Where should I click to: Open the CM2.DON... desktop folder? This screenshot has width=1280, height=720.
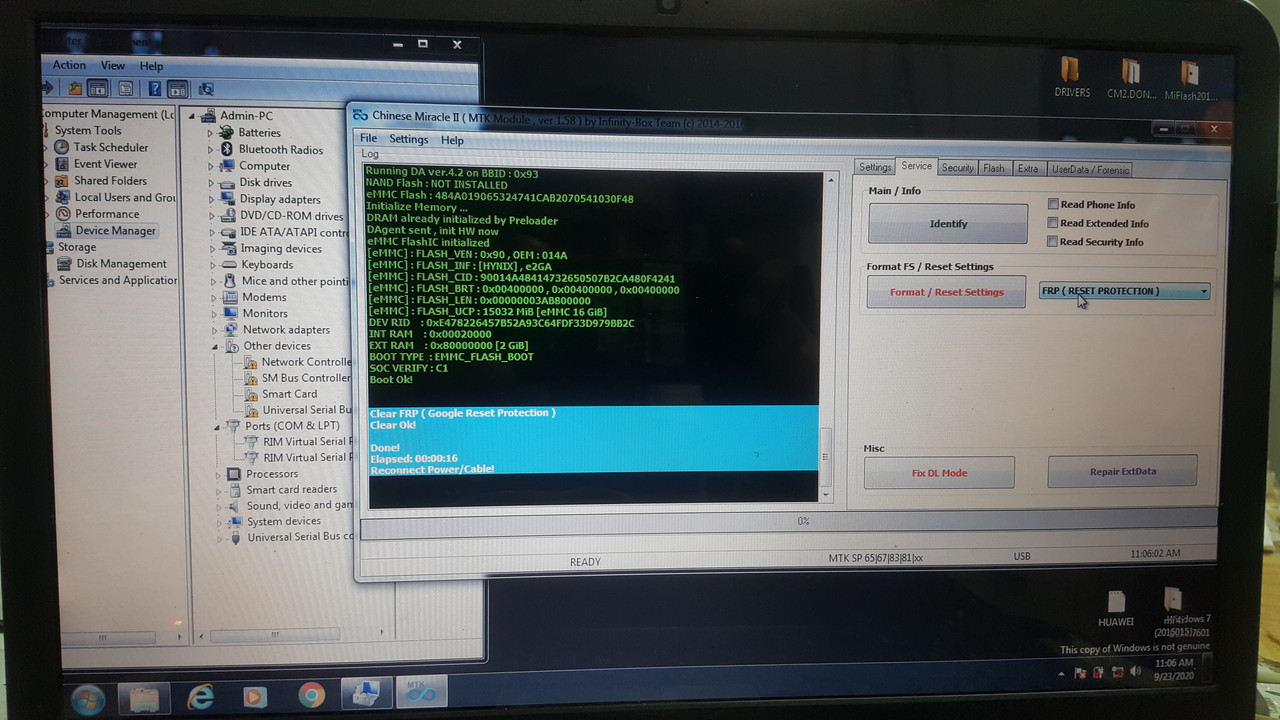(1131, 78)
